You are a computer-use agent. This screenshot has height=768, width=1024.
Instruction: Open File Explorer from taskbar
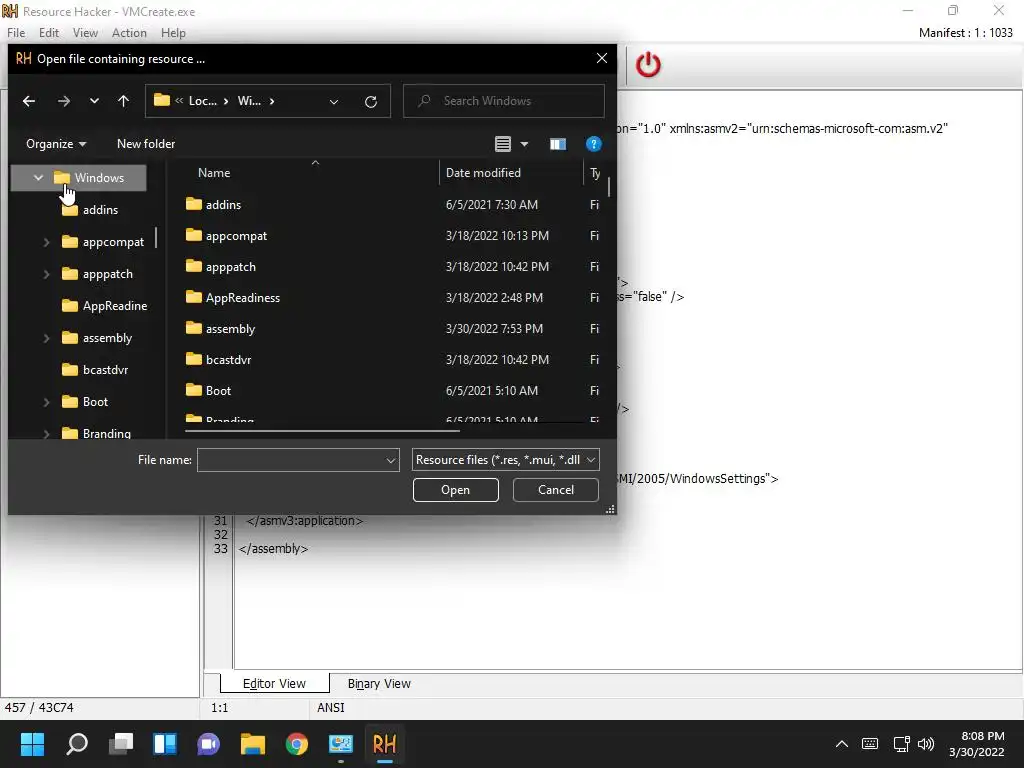[253, 744]
